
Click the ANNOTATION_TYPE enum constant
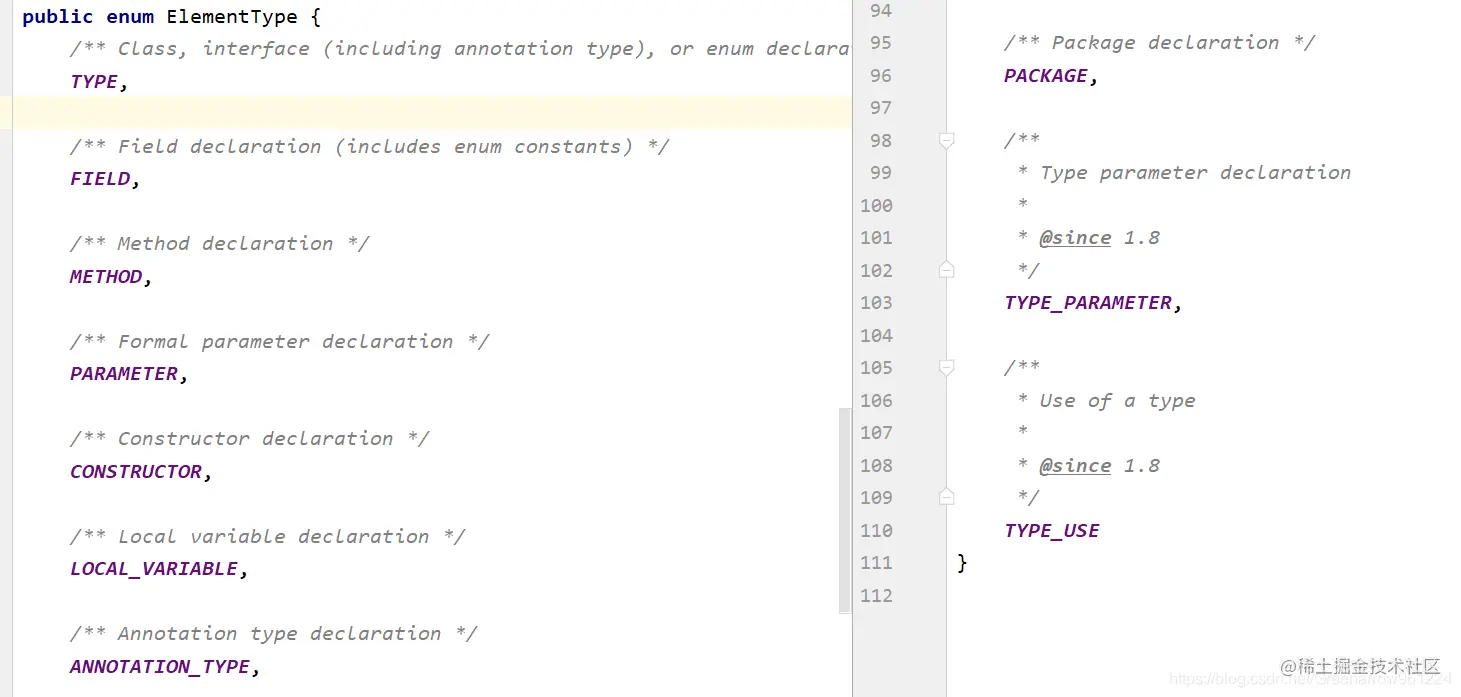coord(160,667)
